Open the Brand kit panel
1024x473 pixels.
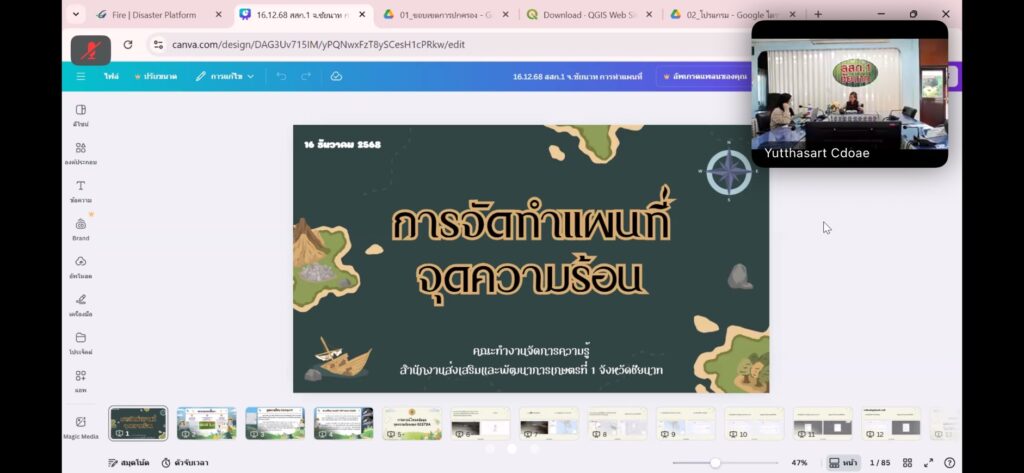pos(80,228)
